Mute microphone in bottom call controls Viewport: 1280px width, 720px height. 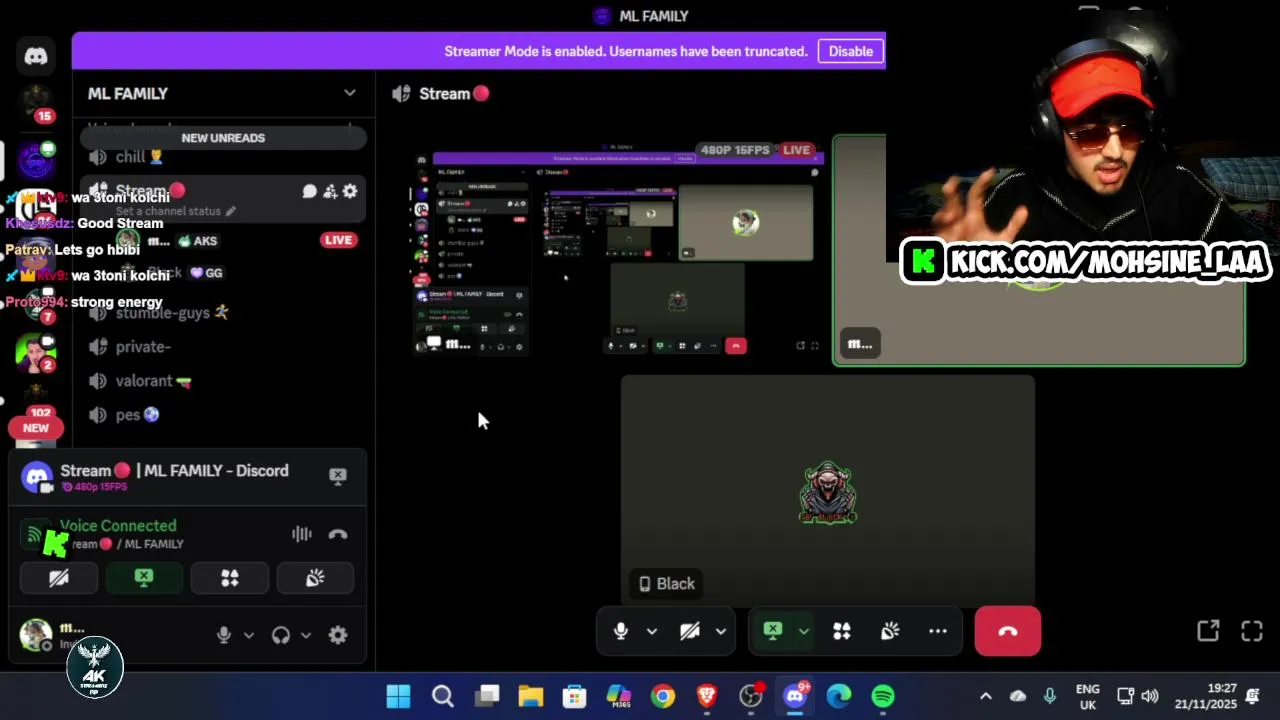(621, 631)
